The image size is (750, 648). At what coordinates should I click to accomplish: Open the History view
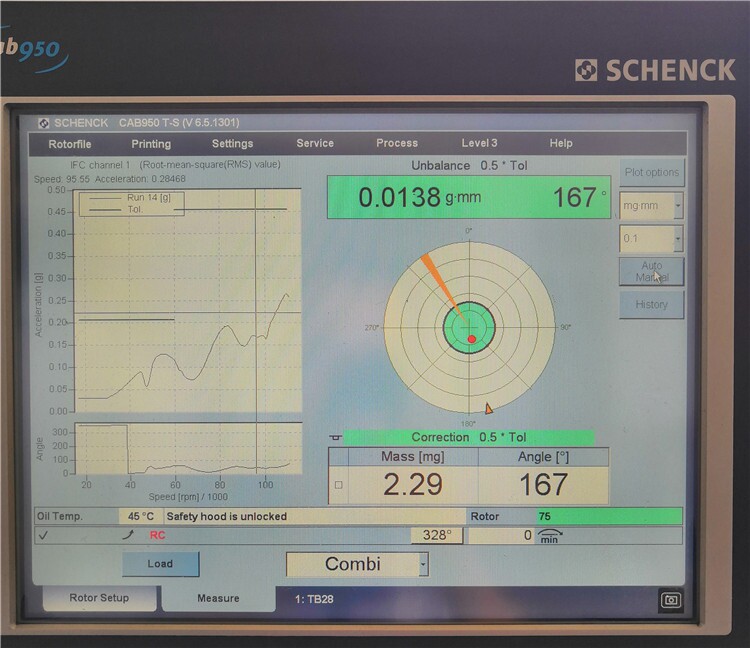tap(651, 305)
